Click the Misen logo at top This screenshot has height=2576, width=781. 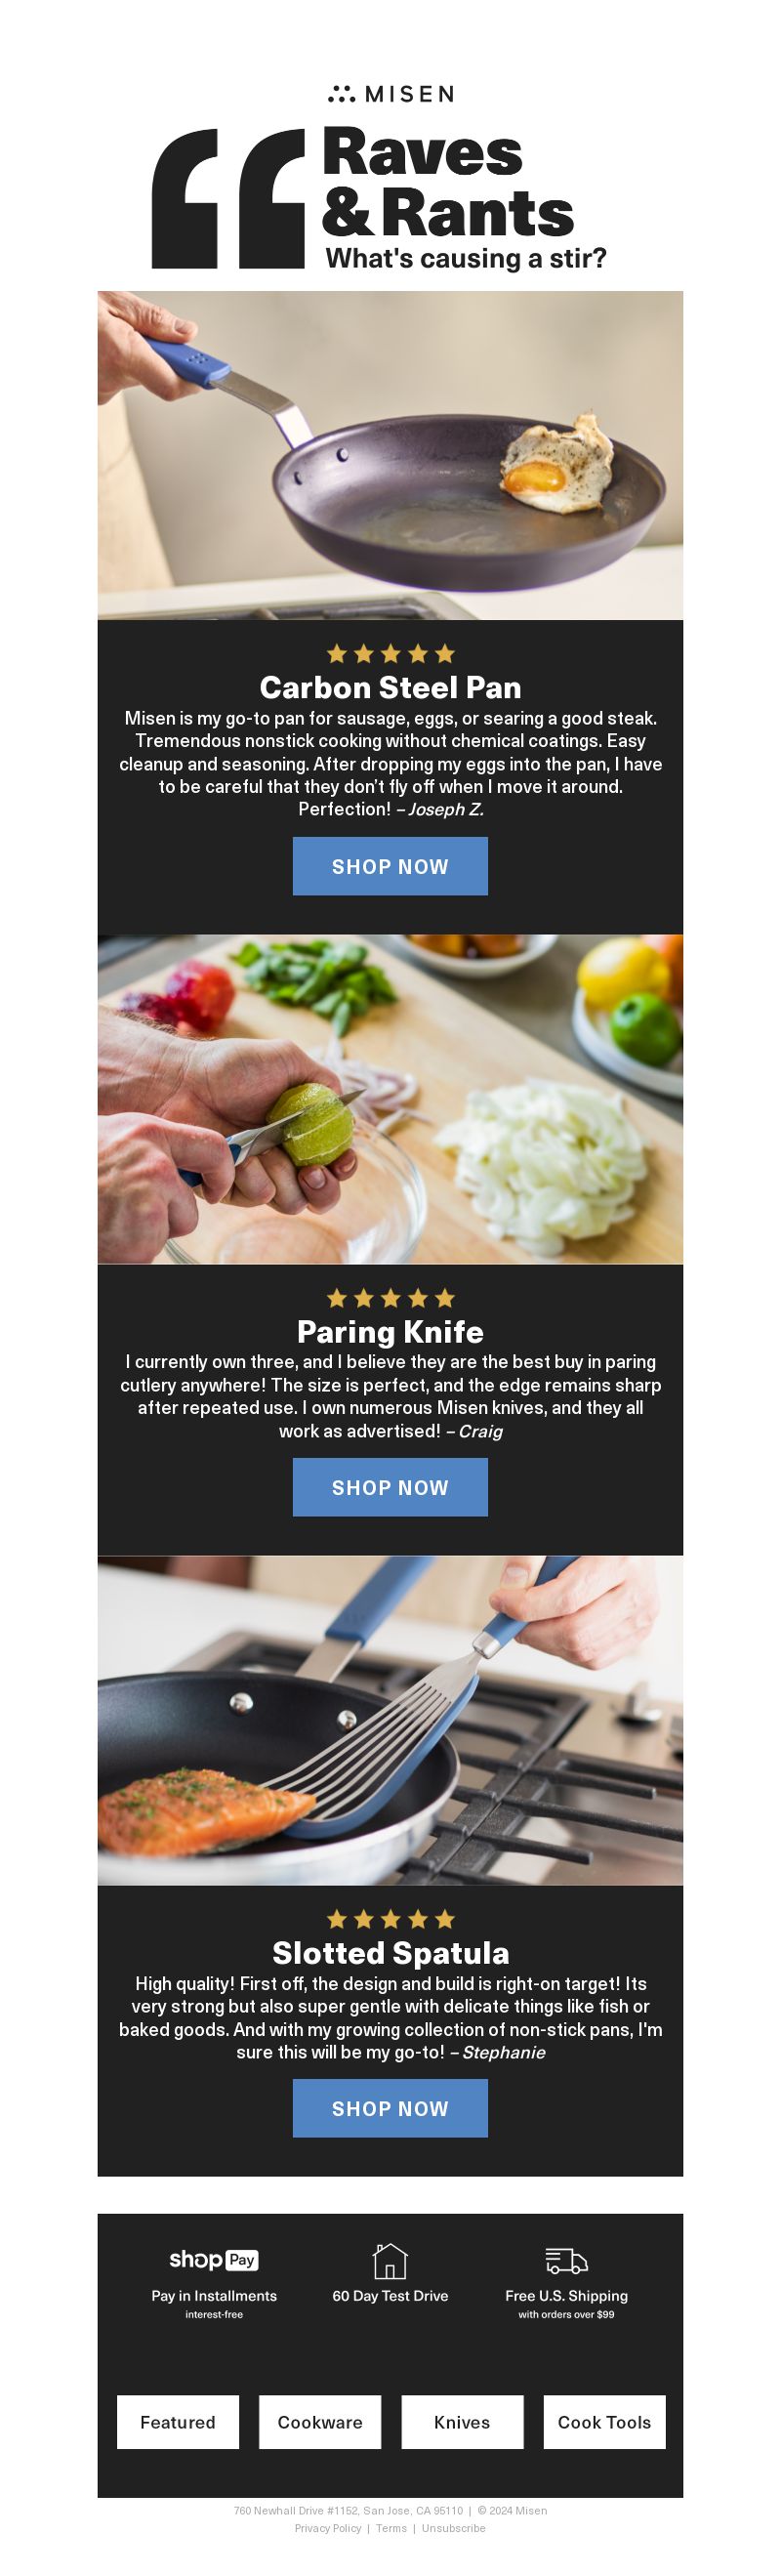390,94
